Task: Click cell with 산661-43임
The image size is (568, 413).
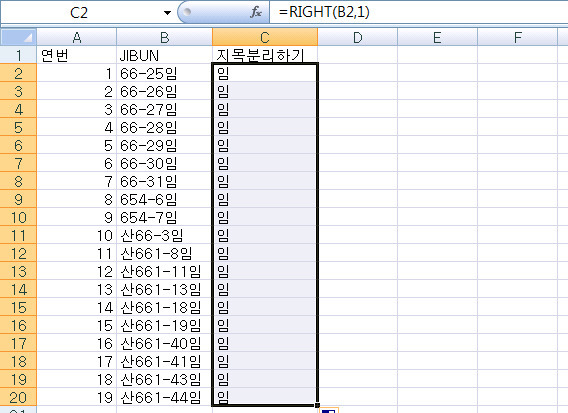Action: coord(164,379)
